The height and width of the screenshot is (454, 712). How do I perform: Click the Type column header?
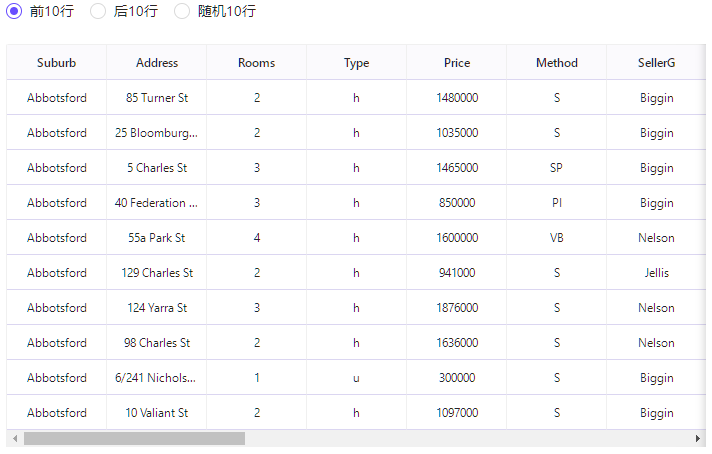pos(356,63)
